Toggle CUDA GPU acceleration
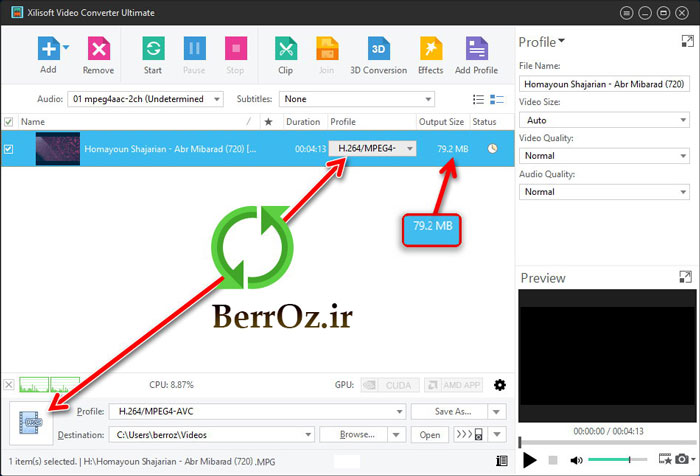 386,385
